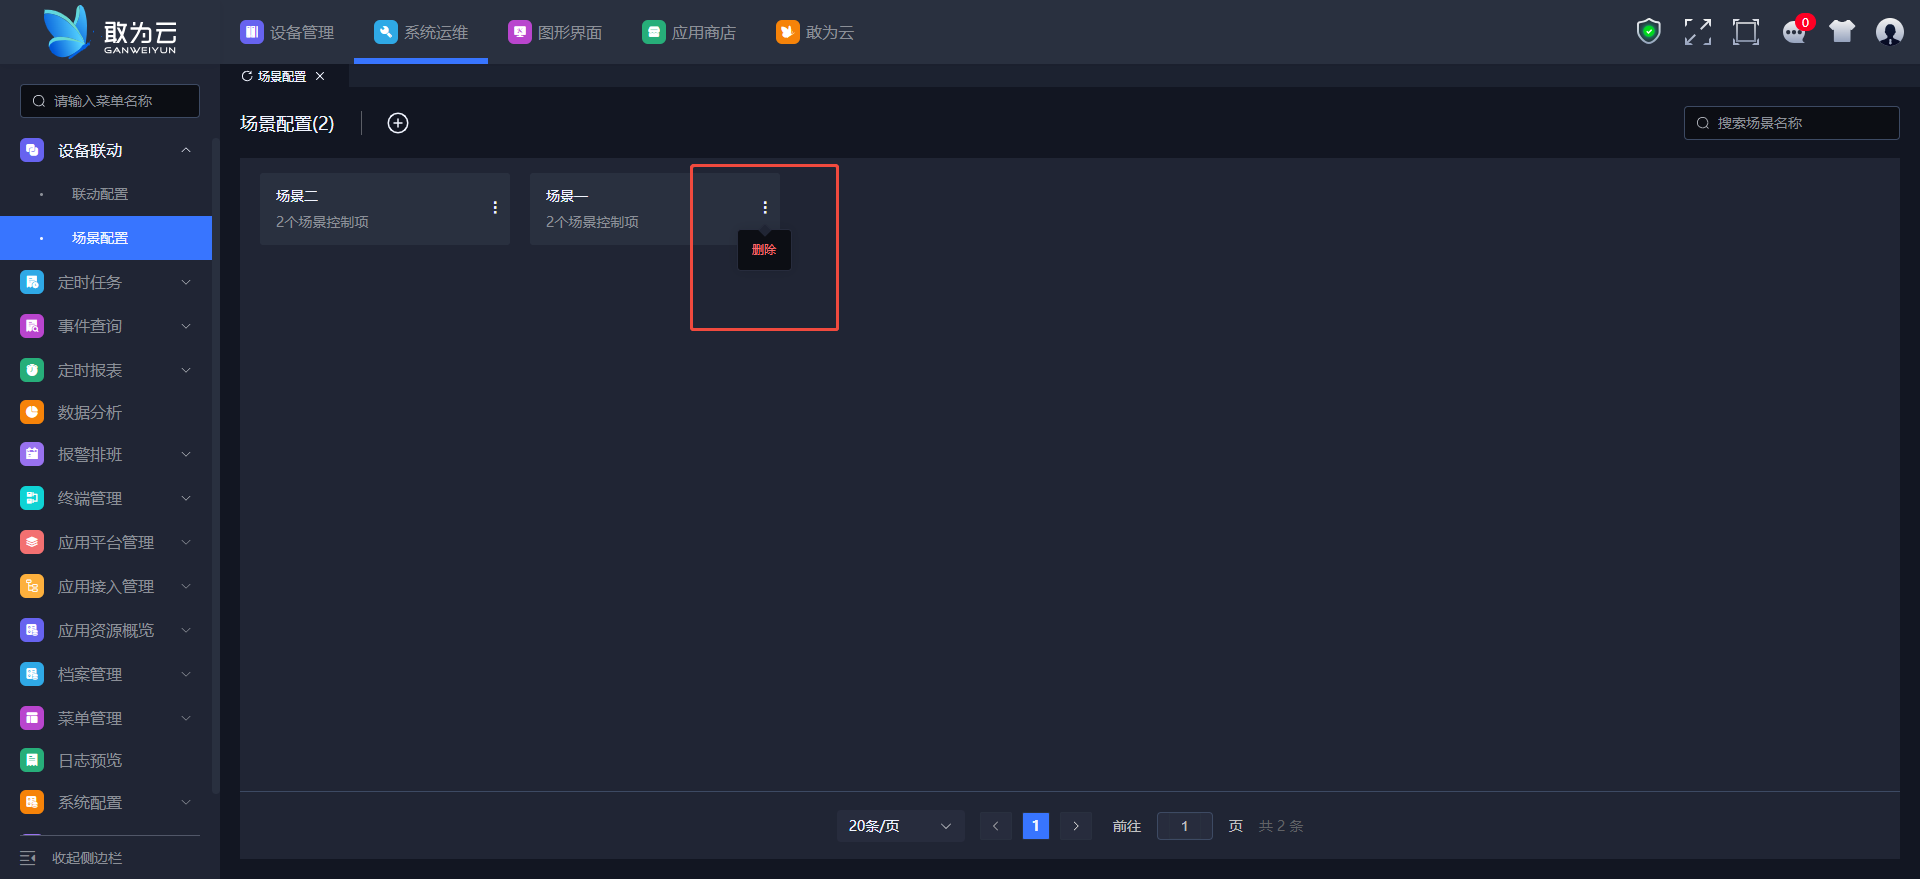Switch to 系统运维 top tab
The height and width of the screenshot is (879, 1920).
click(x=421, y=32)
